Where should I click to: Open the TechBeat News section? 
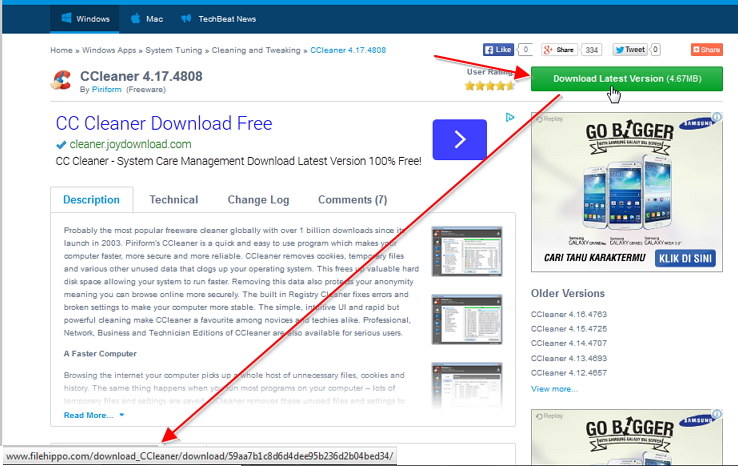tap(219, 19)
